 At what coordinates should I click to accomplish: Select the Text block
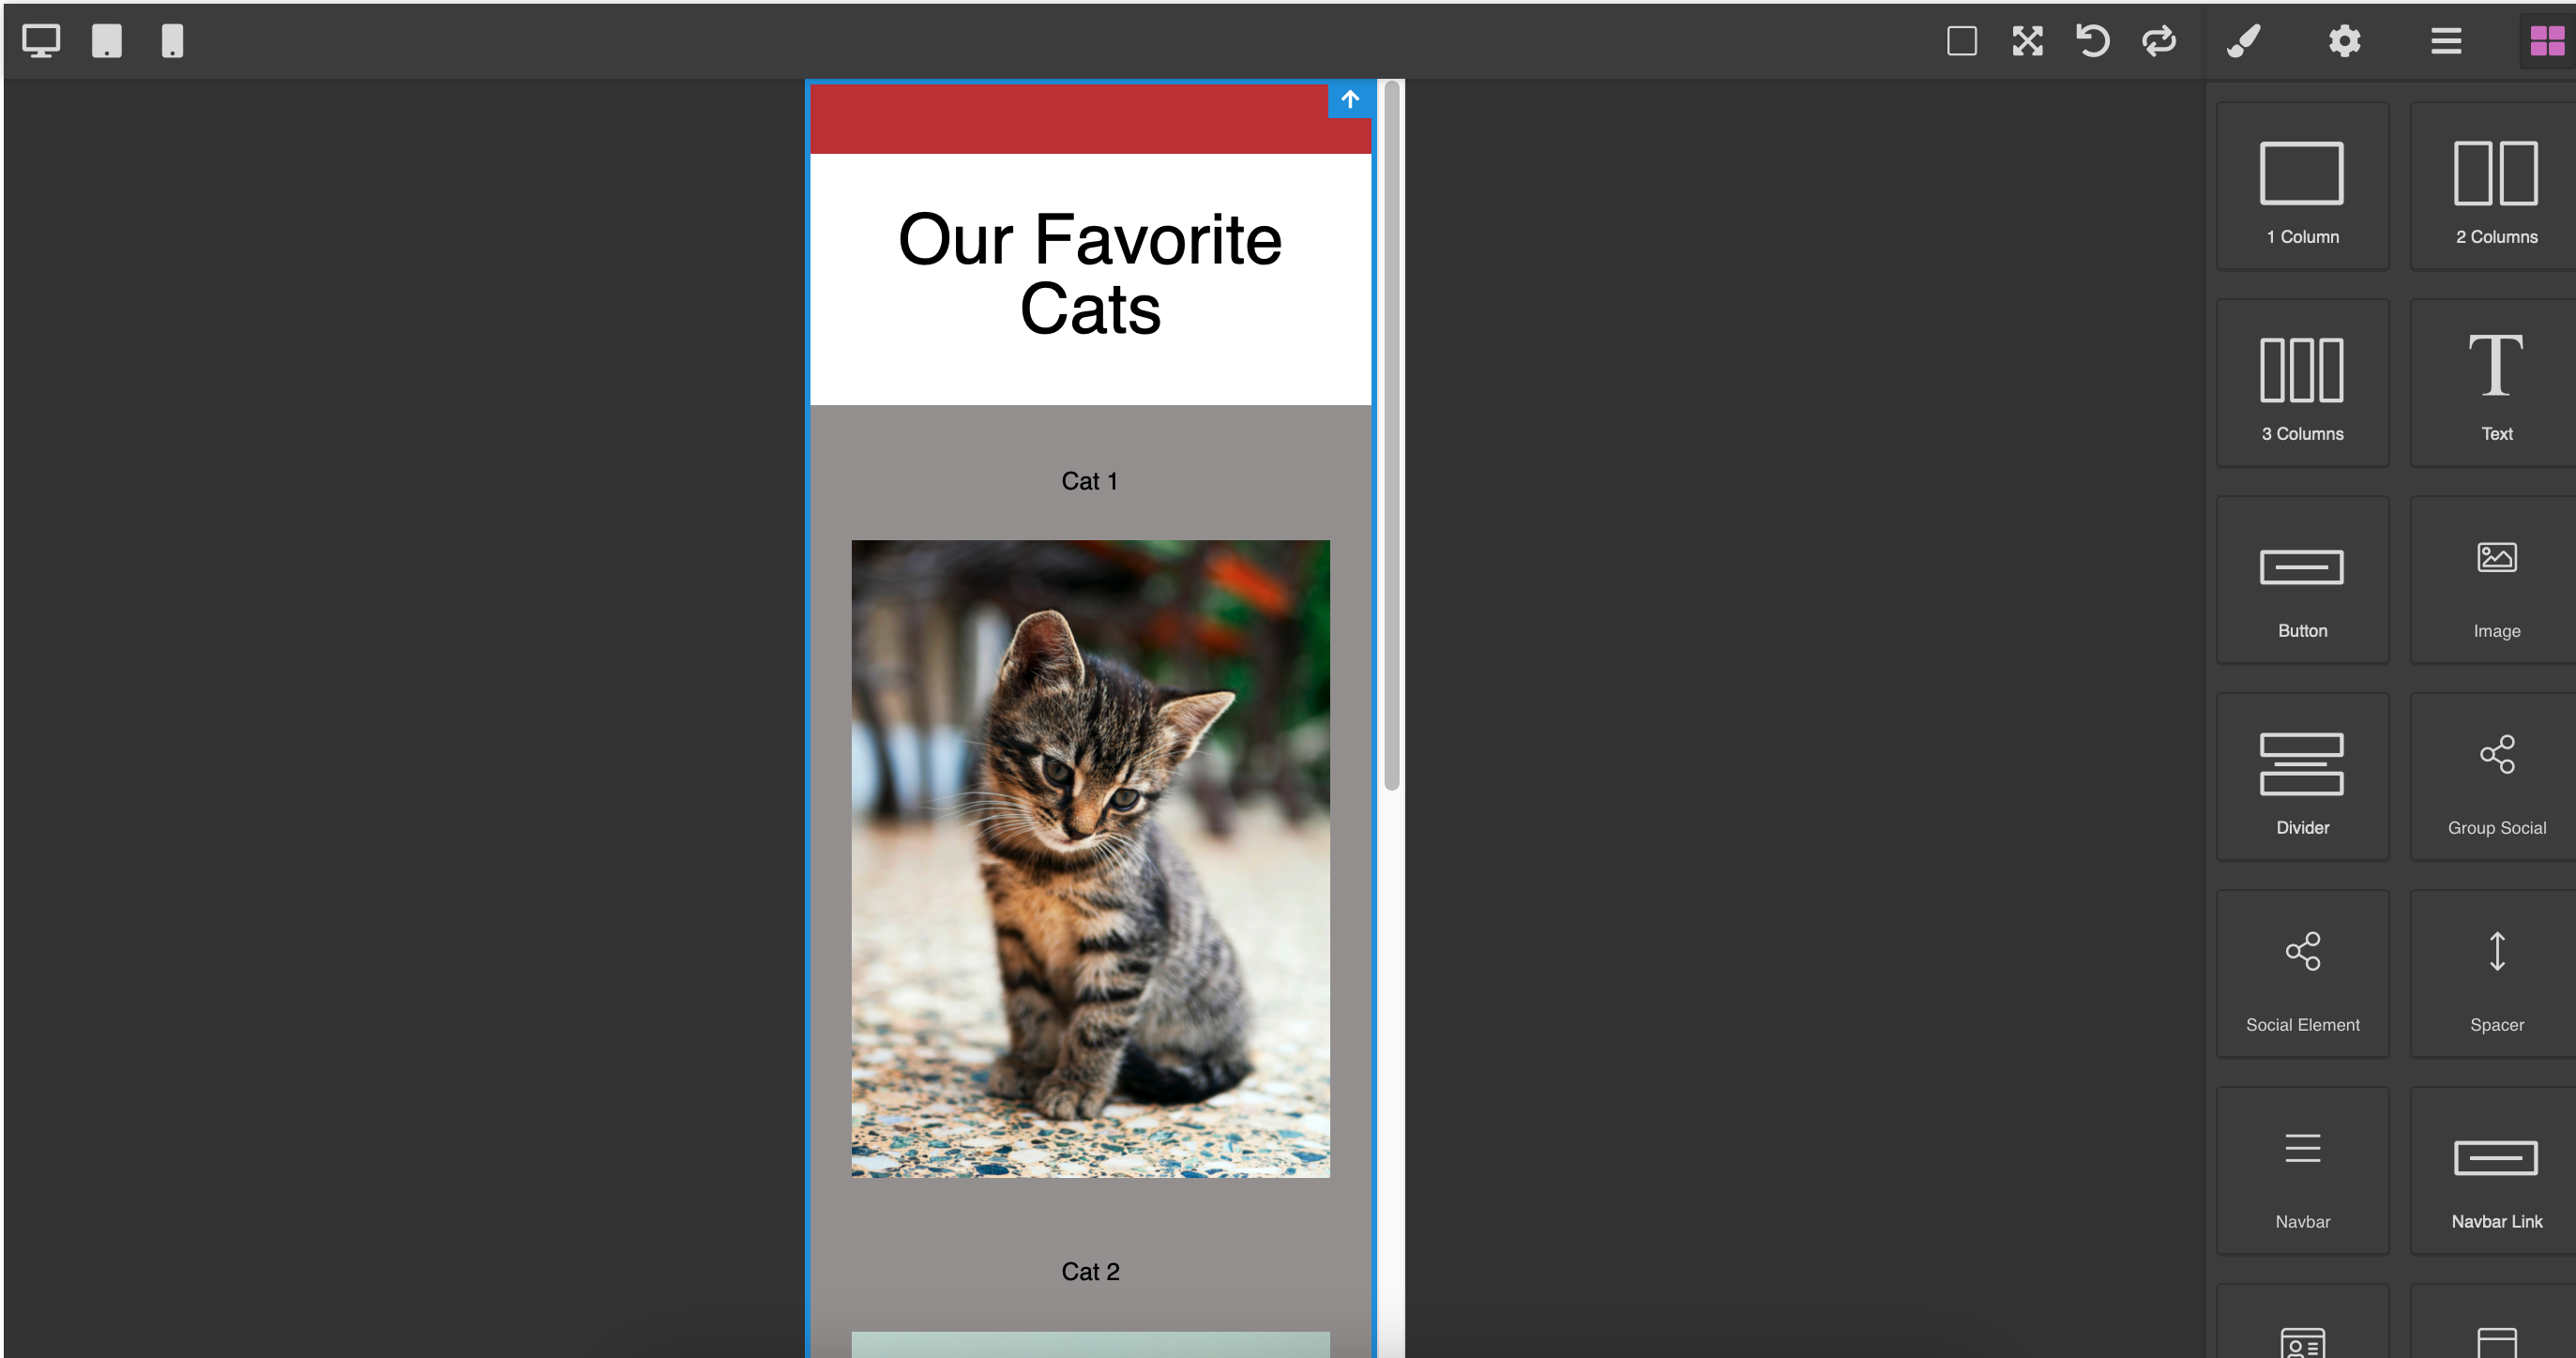tap(2495, 383)
